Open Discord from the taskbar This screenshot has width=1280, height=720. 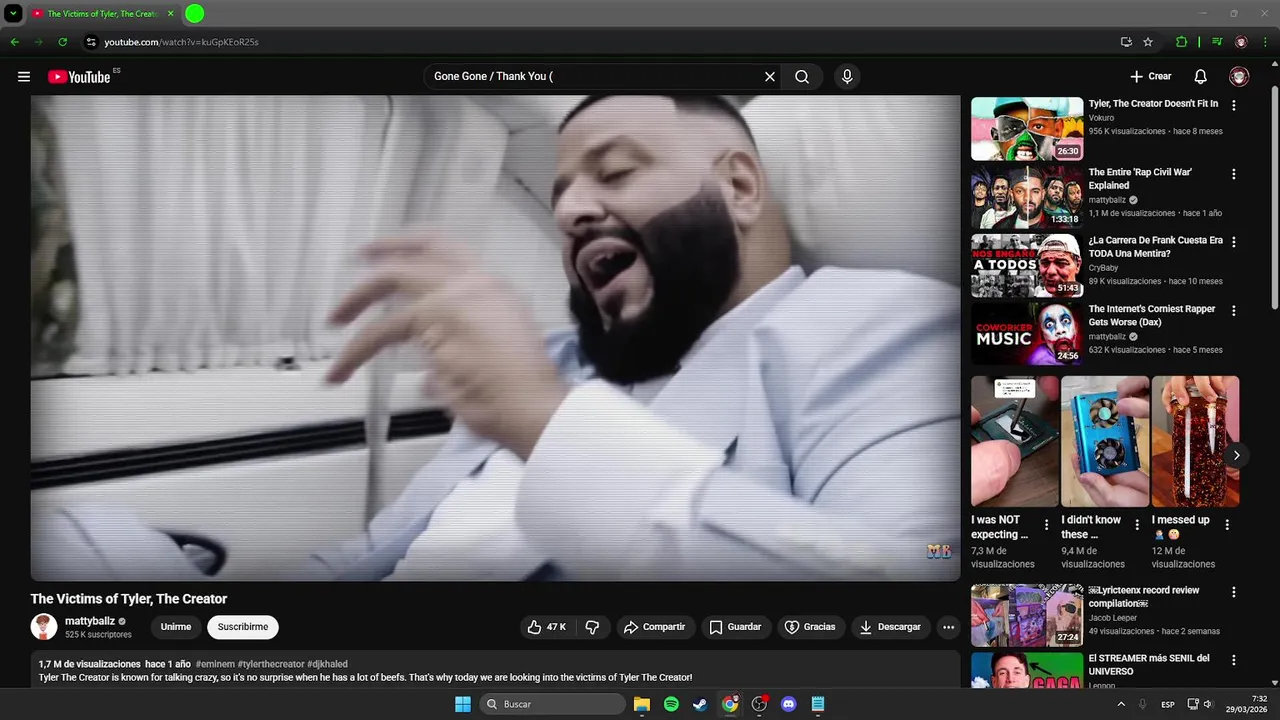788,704
